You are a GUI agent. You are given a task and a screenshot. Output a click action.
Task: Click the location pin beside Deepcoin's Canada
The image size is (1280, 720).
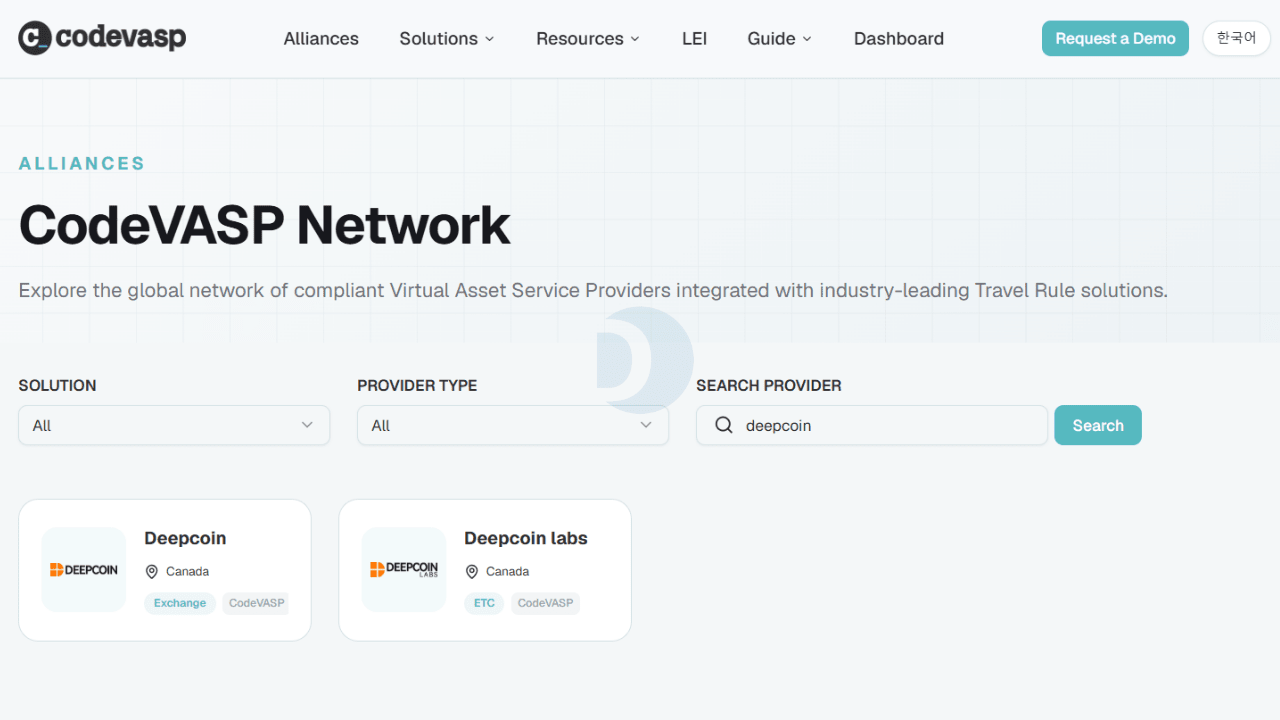pos(152,572)
